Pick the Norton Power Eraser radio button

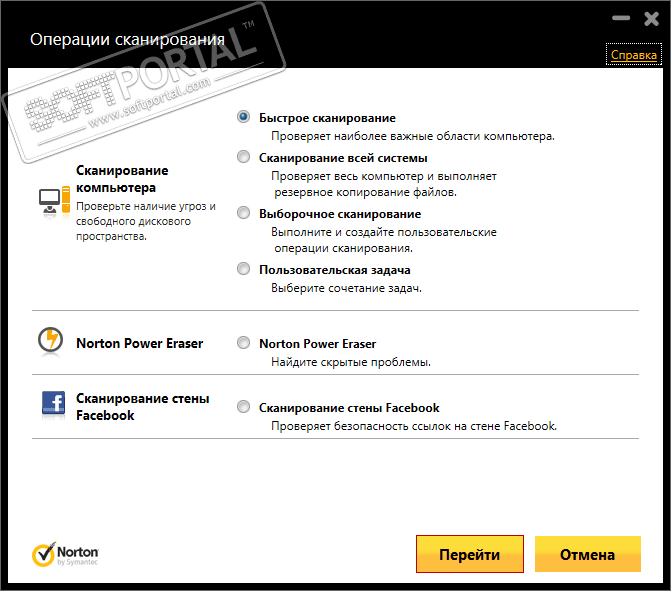243,342
